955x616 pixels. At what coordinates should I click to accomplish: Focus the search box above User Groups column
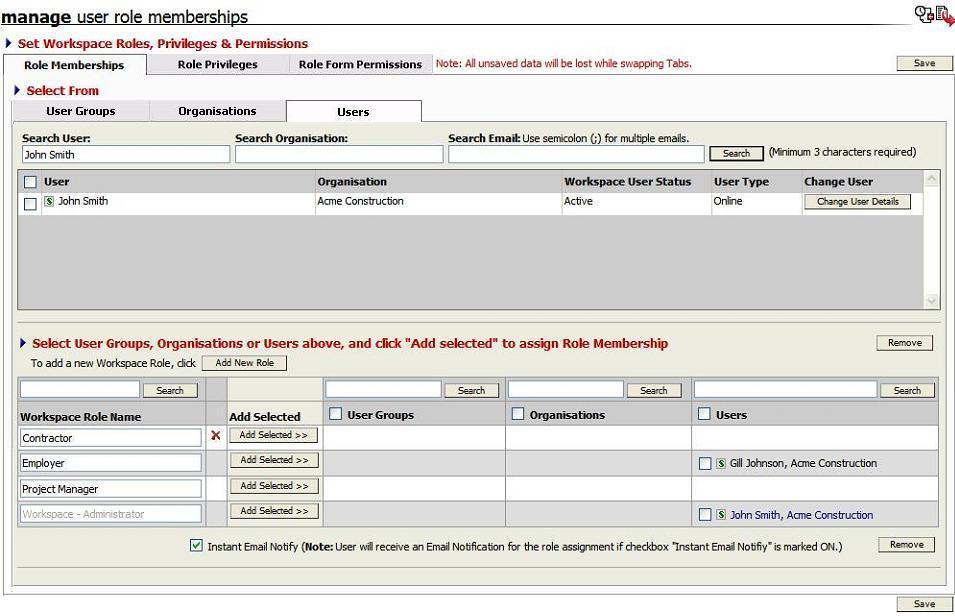383,390
